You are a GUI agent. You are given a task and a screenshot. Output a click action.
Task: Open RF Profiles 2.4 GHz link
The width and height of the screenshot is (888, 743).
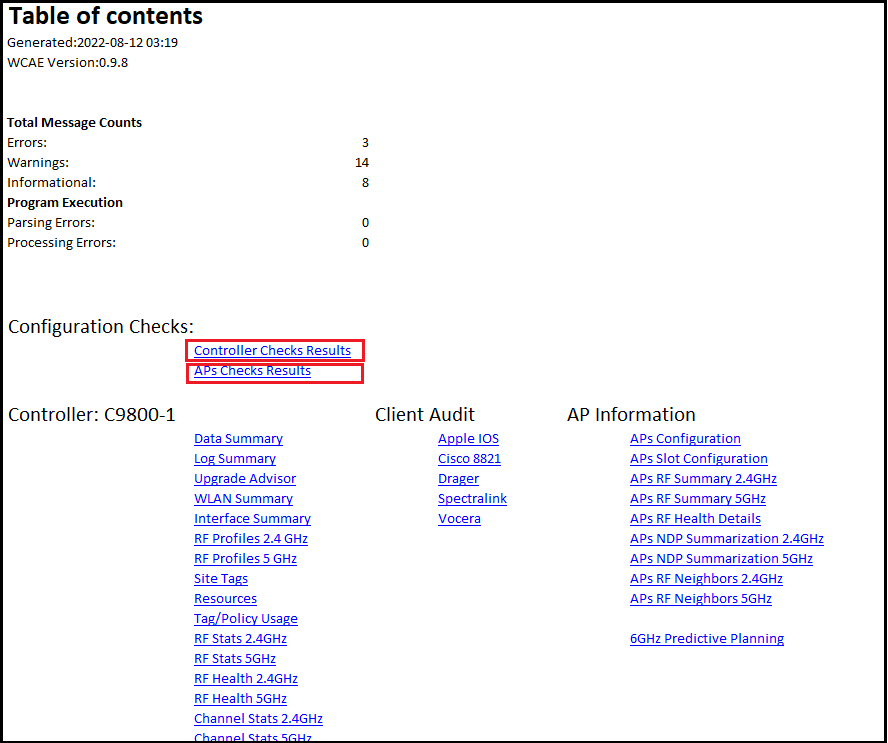(251, 539)
